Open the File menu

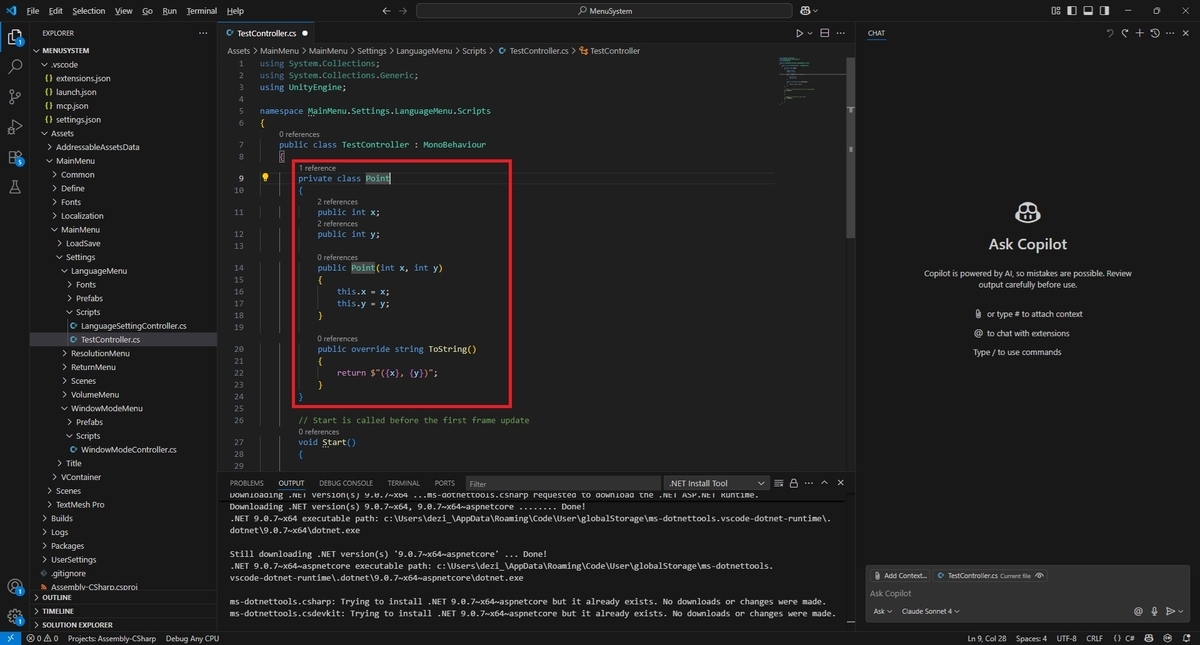tap(33, 11)
